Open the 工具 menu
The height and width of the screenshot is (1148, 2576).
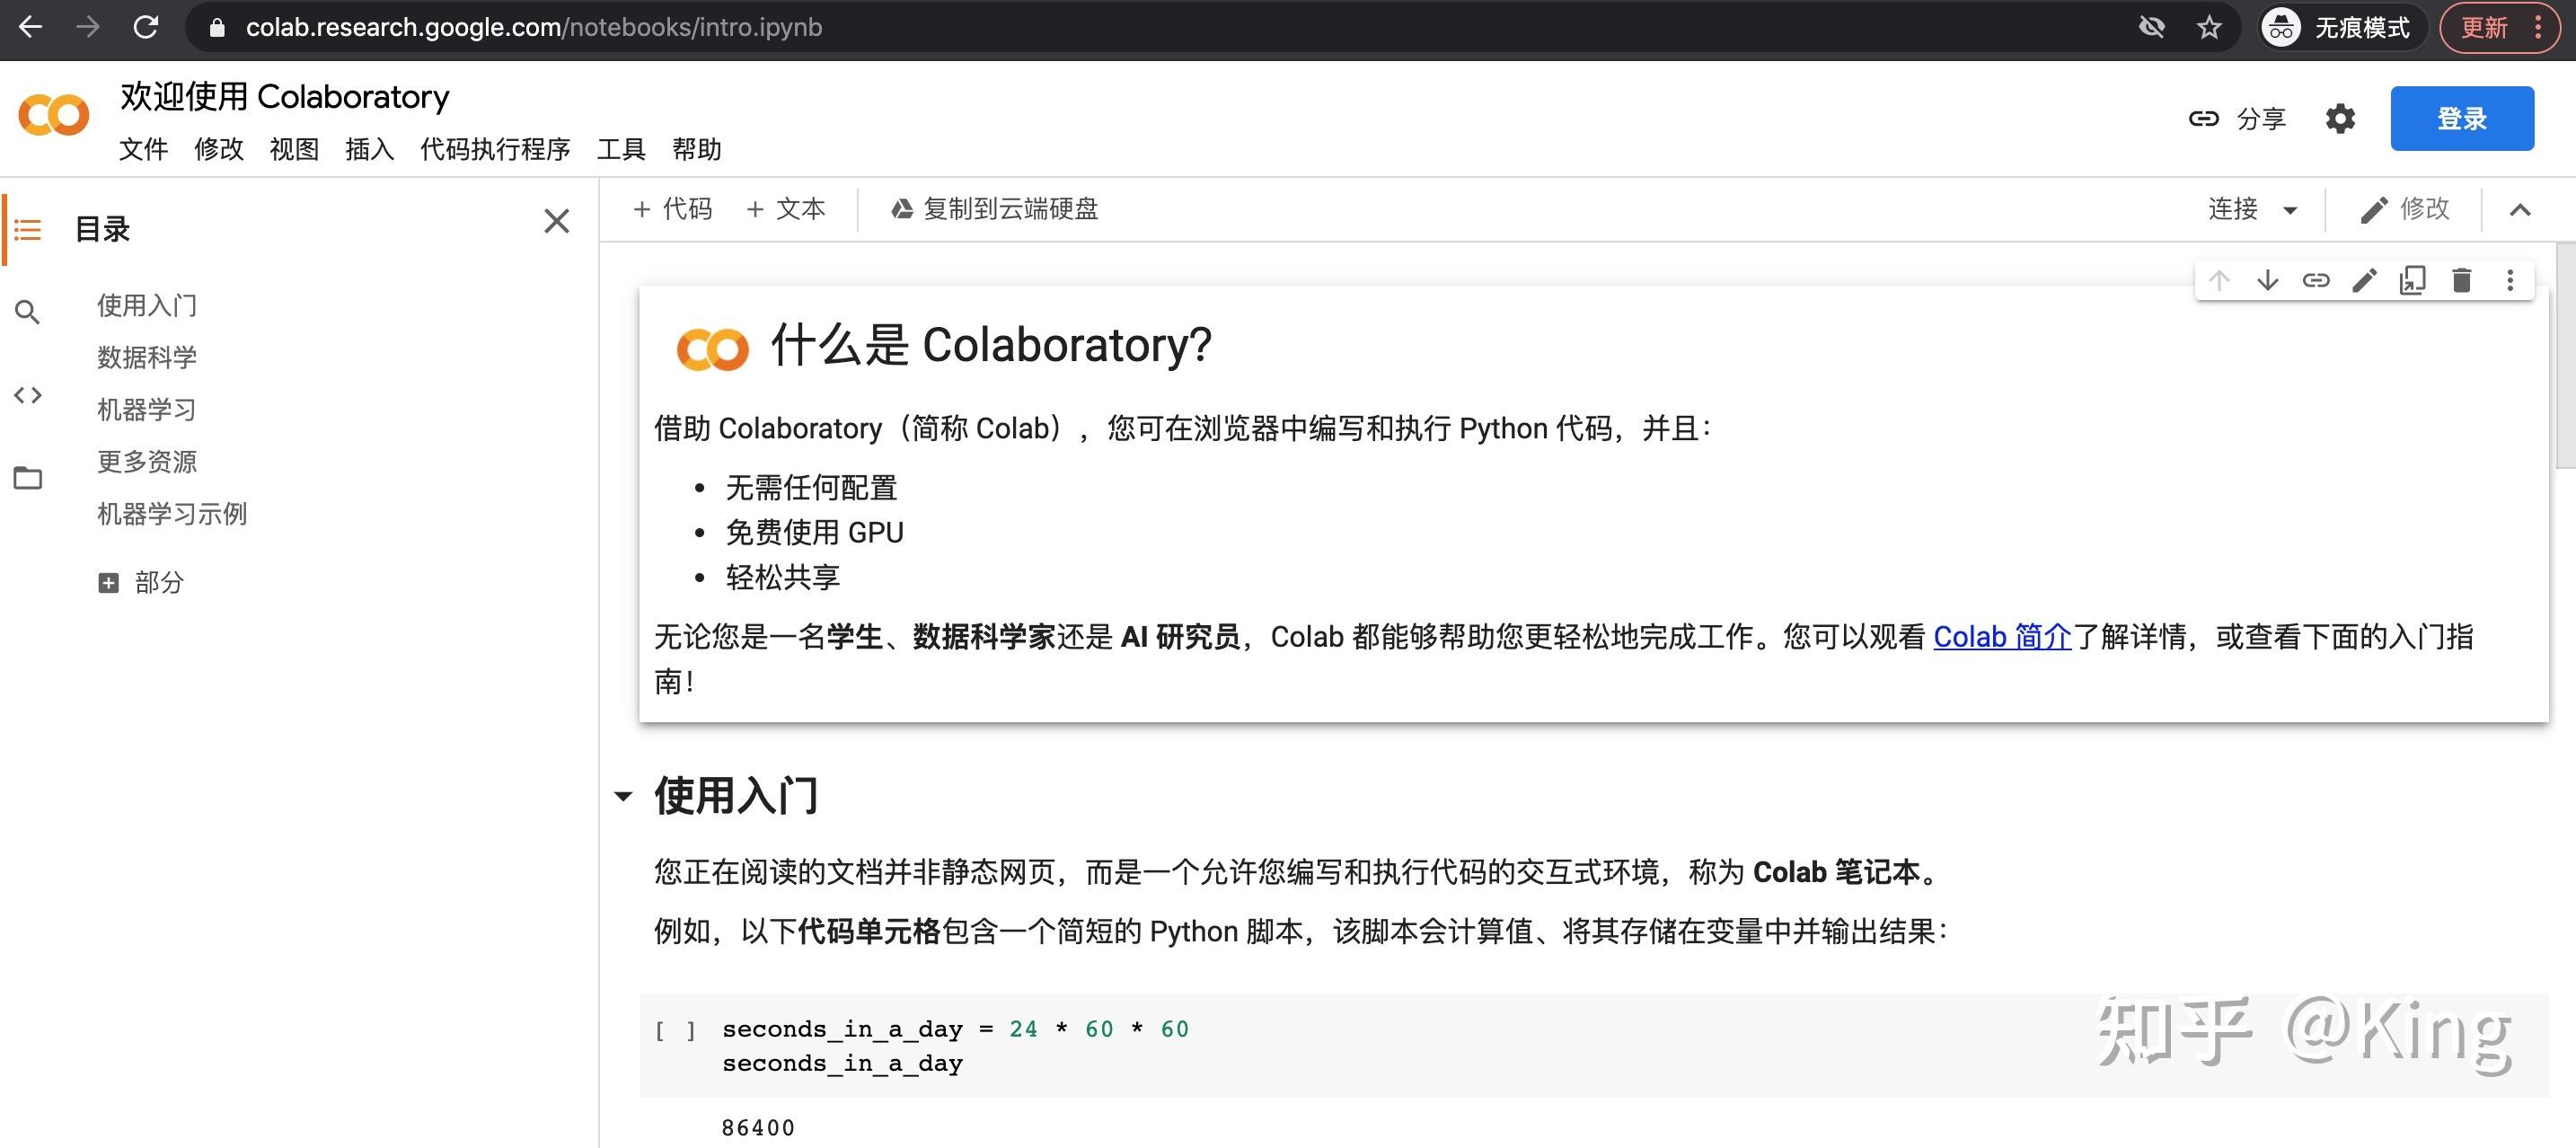coord(621,149)
